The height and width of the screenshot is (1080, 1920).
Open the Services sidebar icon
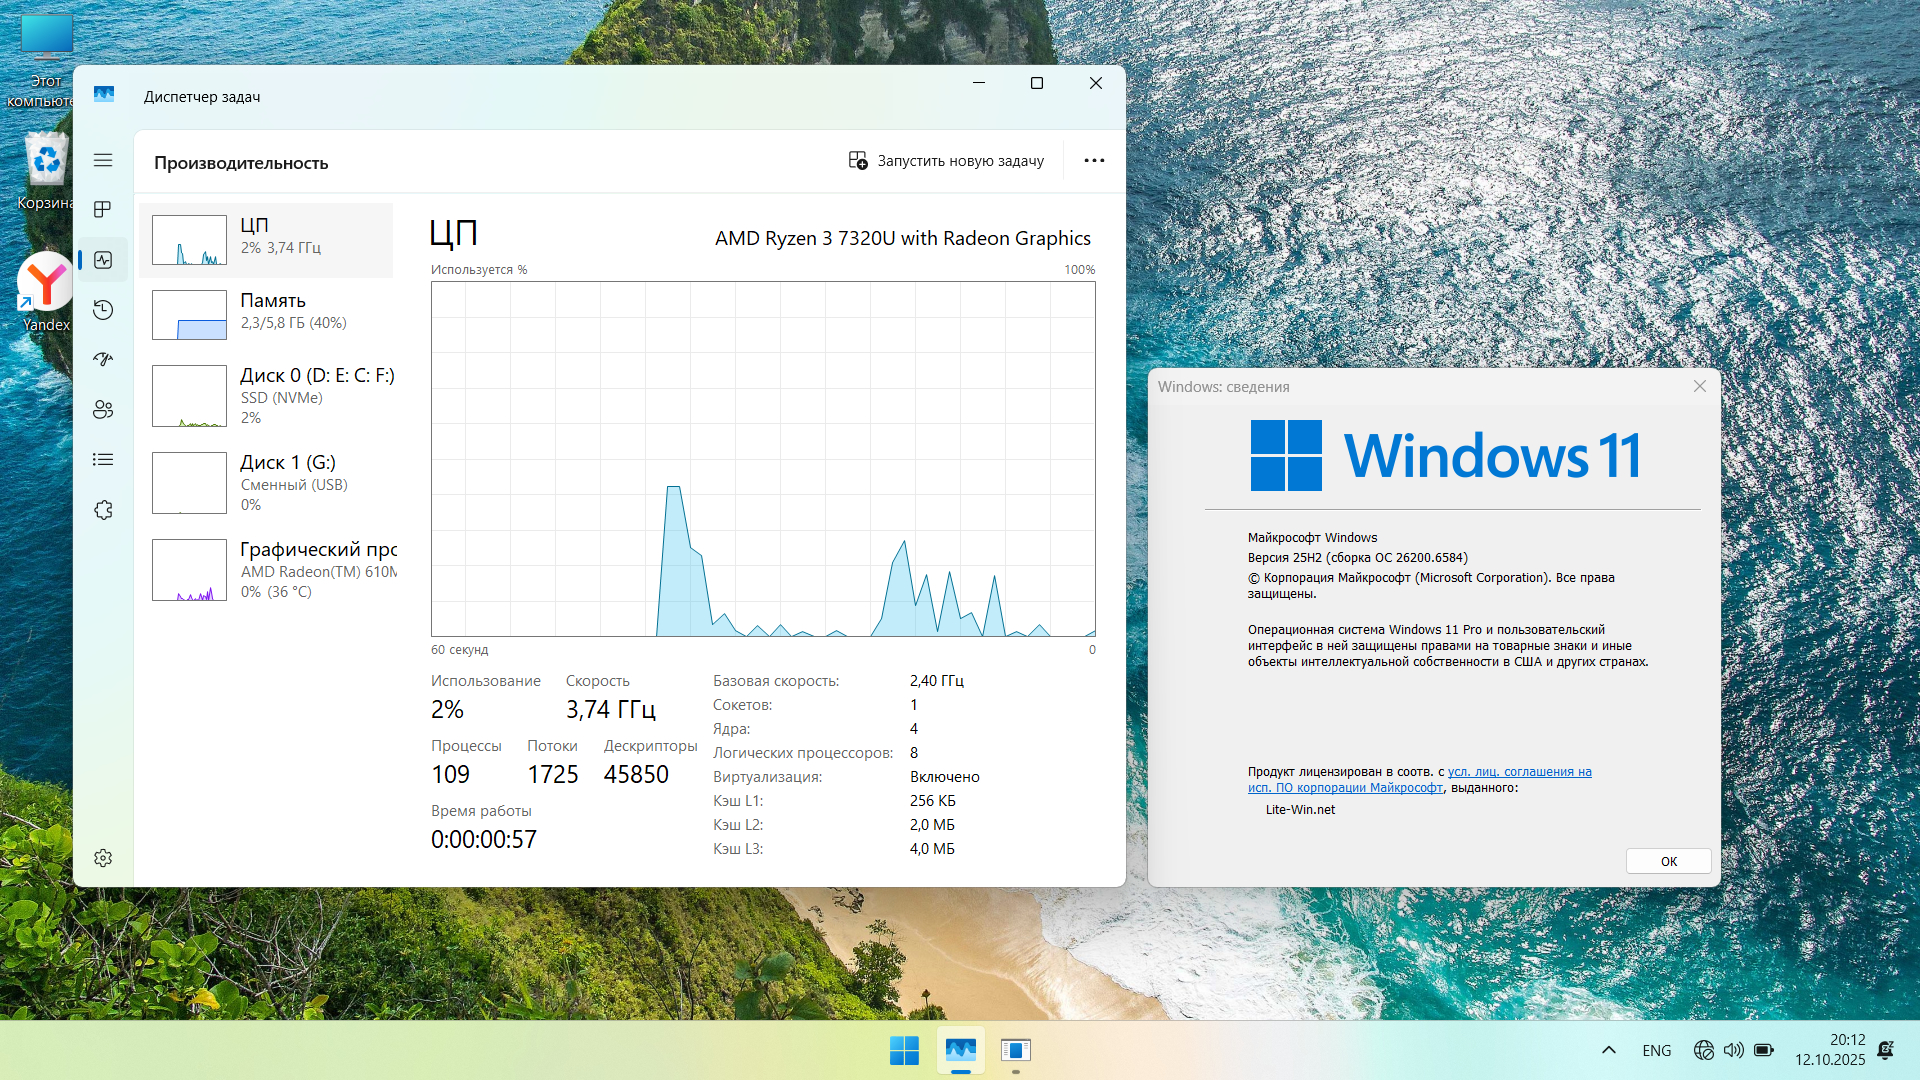tap(103, 510)
